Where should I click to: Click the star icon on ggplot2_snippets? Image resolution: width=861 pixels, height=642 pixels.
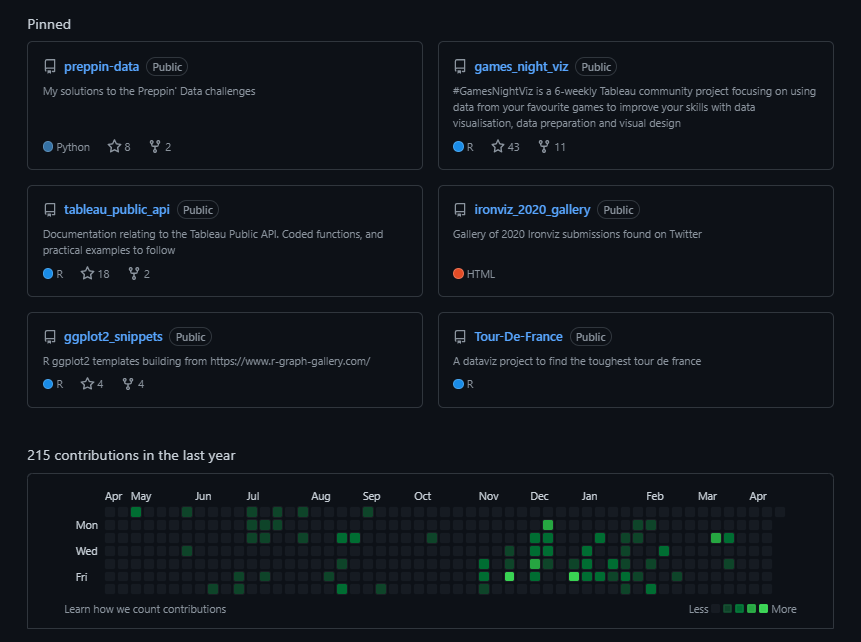pyautogui.click(x=87, y=384)
